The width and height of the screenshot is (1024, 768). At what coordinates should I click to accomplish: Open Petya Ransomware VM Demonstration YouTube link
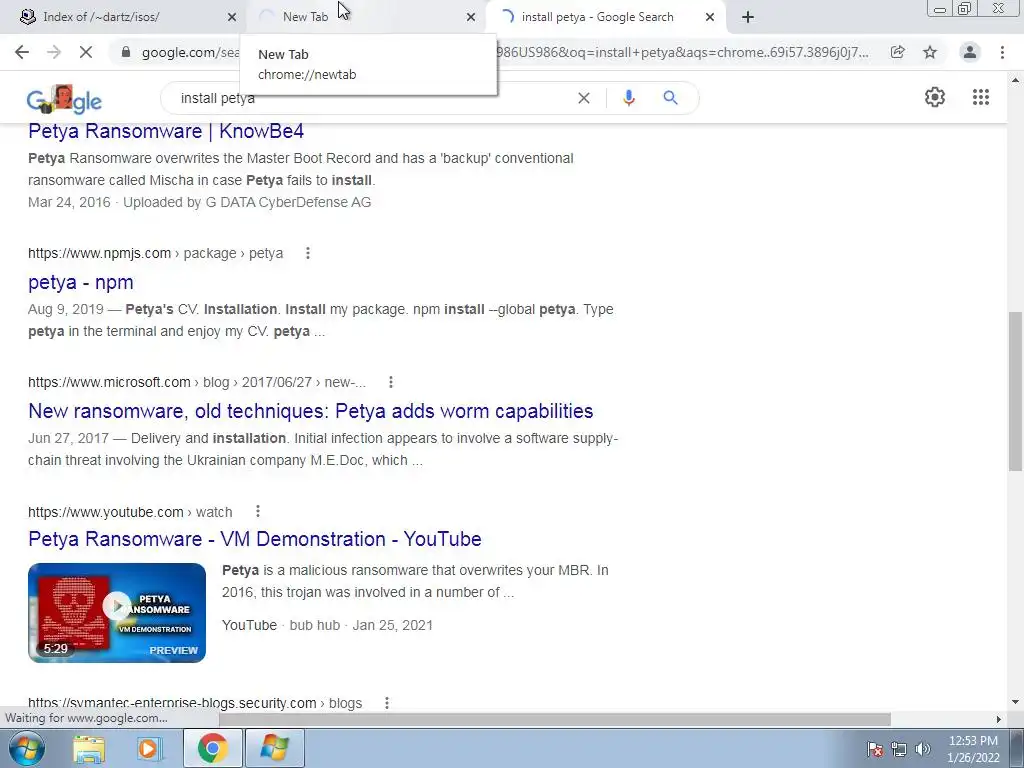click(x=255, y=539)
